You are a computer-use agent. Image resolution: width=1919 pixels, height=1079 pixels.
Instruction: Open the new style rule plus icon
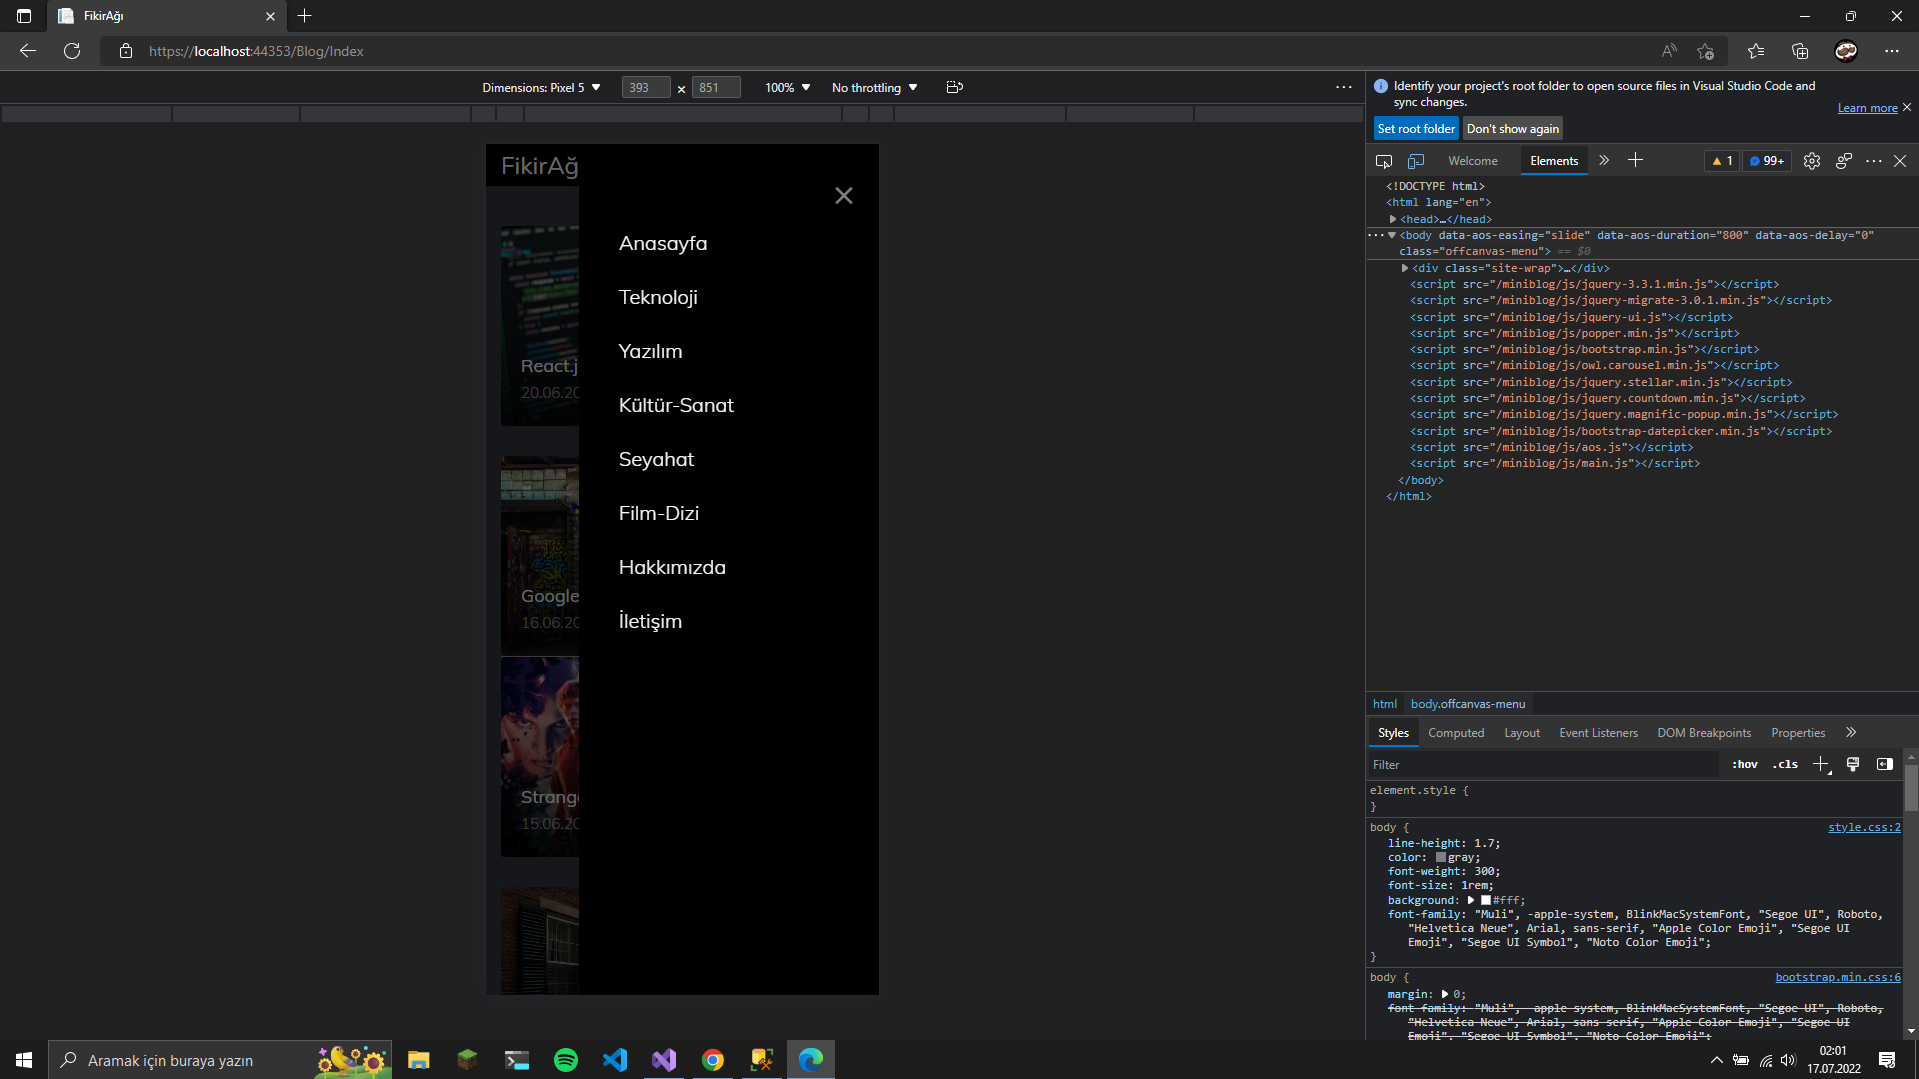(x=1821, y=765)
